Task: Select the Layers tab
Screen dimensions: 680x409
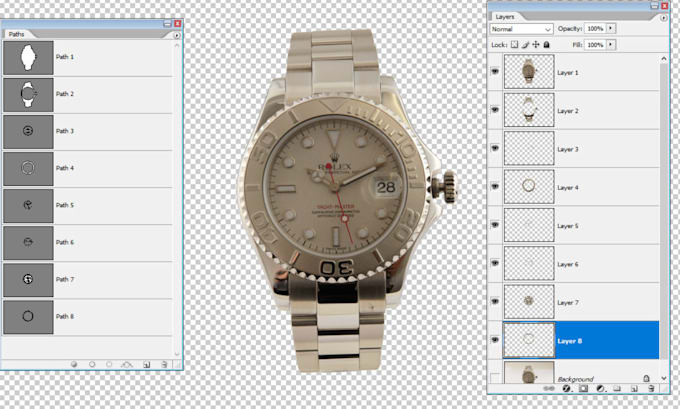Action: (505, 16)
